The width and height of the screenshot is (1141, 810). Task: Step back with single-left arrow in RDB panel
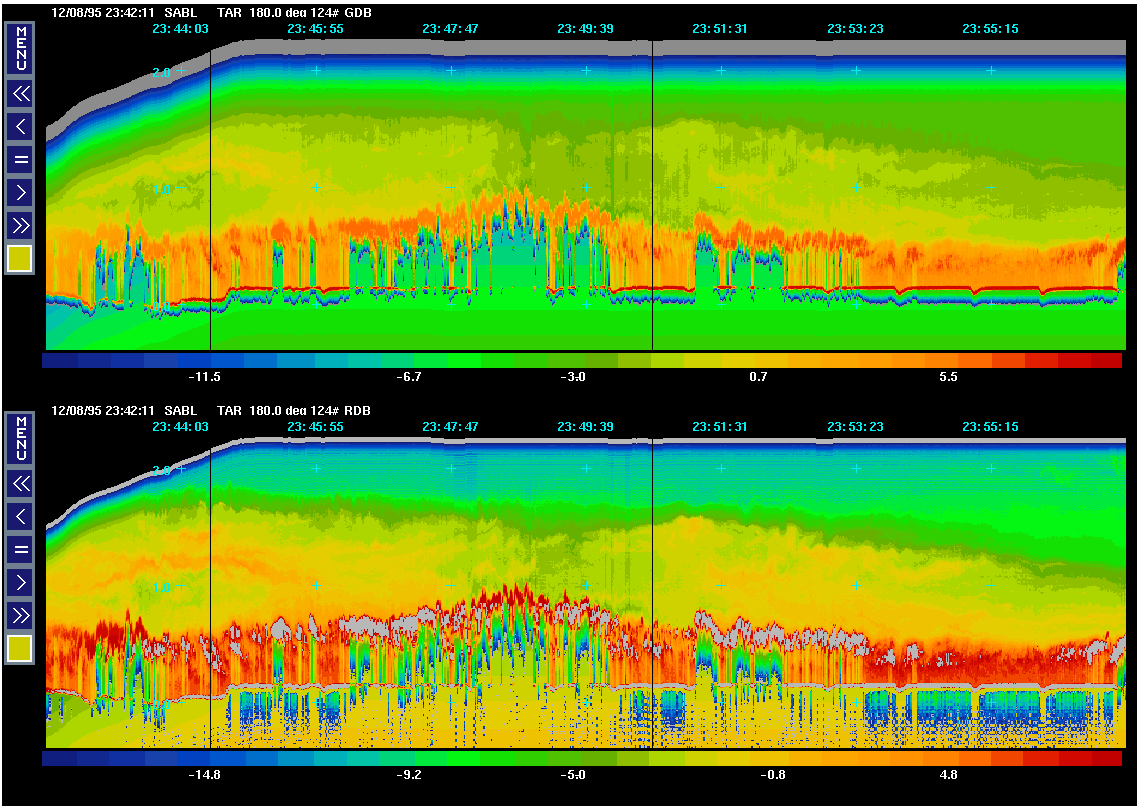click(x=20, y=517)
